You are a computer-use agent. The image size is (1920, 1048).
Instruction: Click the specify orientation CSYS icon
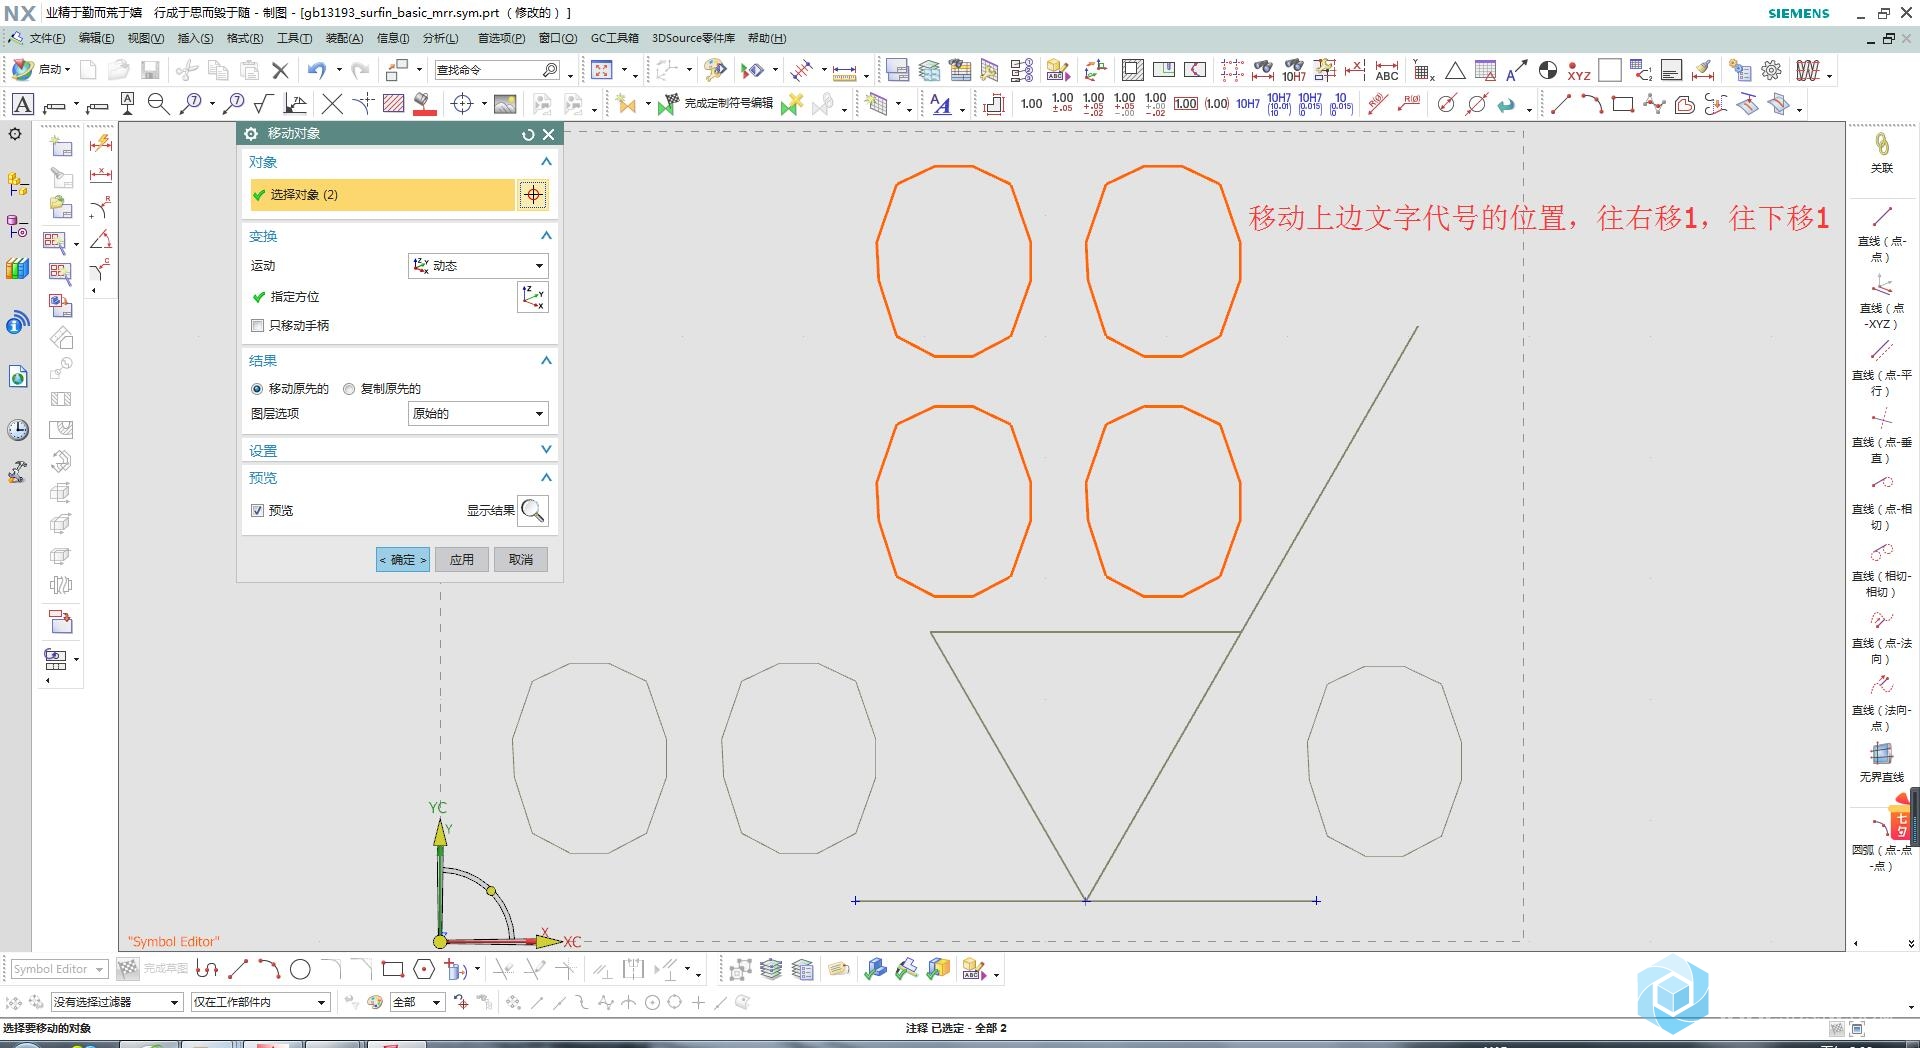tap(533, 297)
